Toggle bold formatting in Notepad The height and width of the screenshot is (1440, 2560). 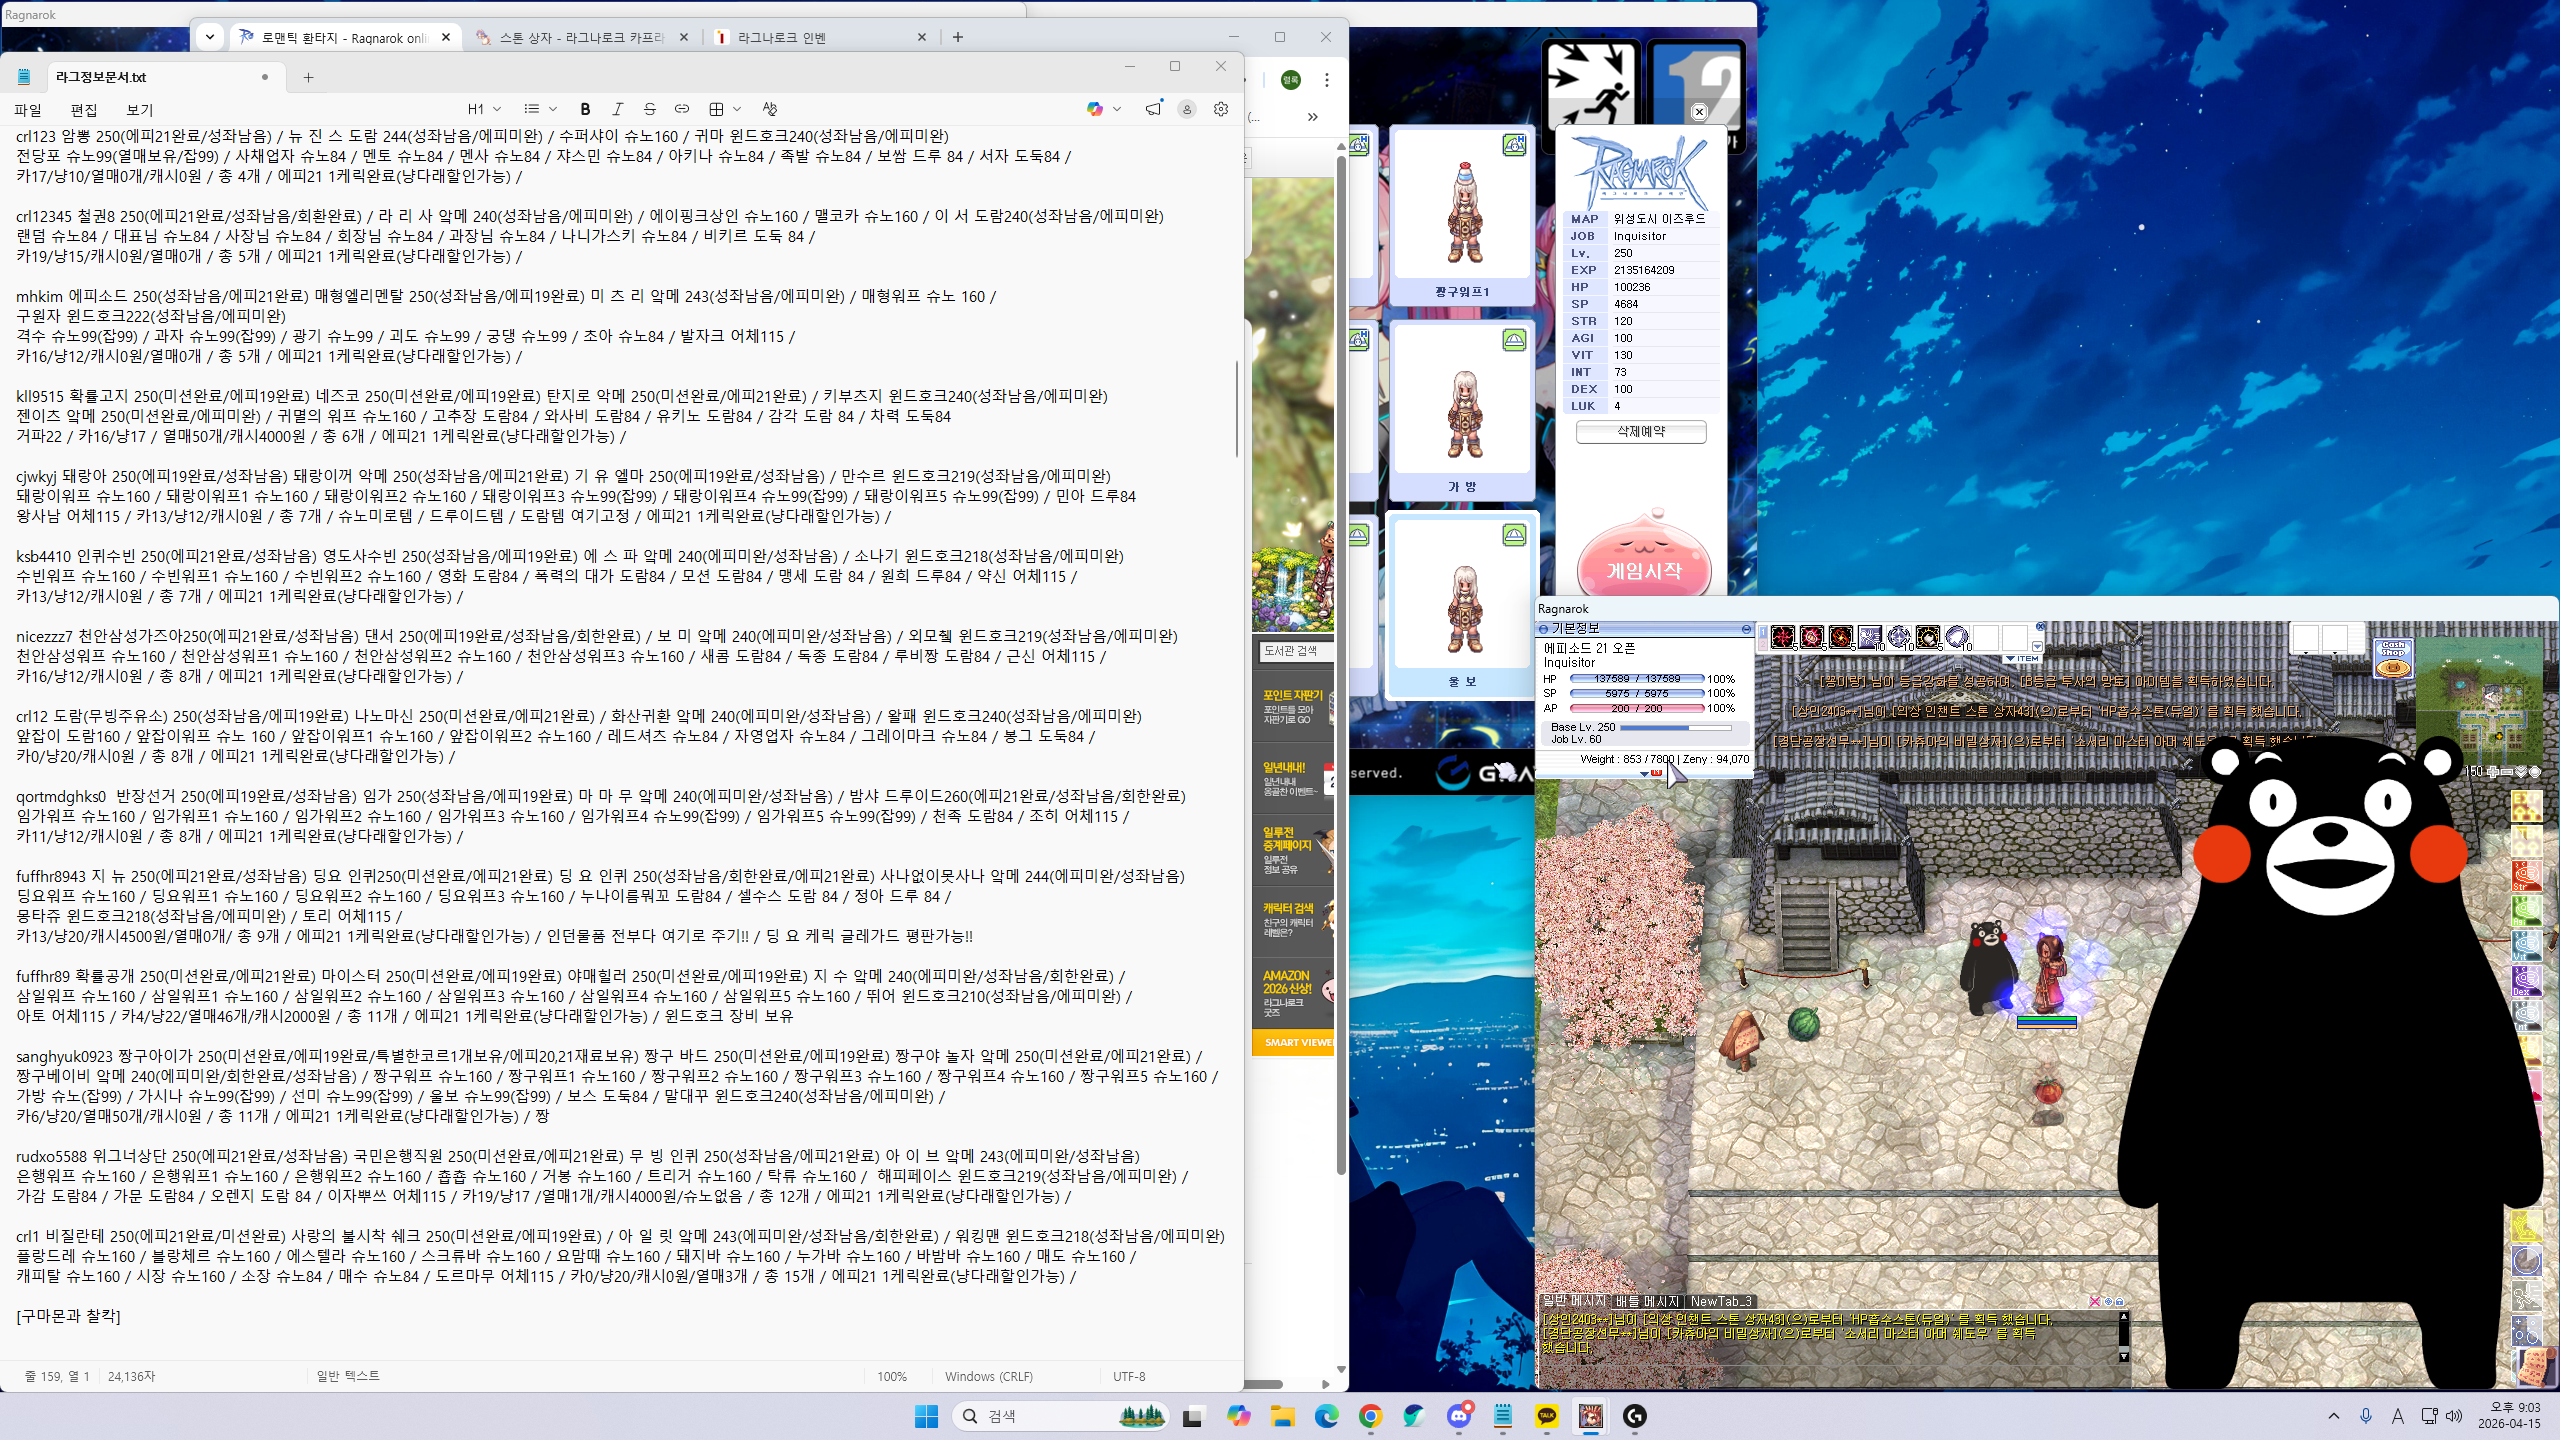click(x=585, y=109)
